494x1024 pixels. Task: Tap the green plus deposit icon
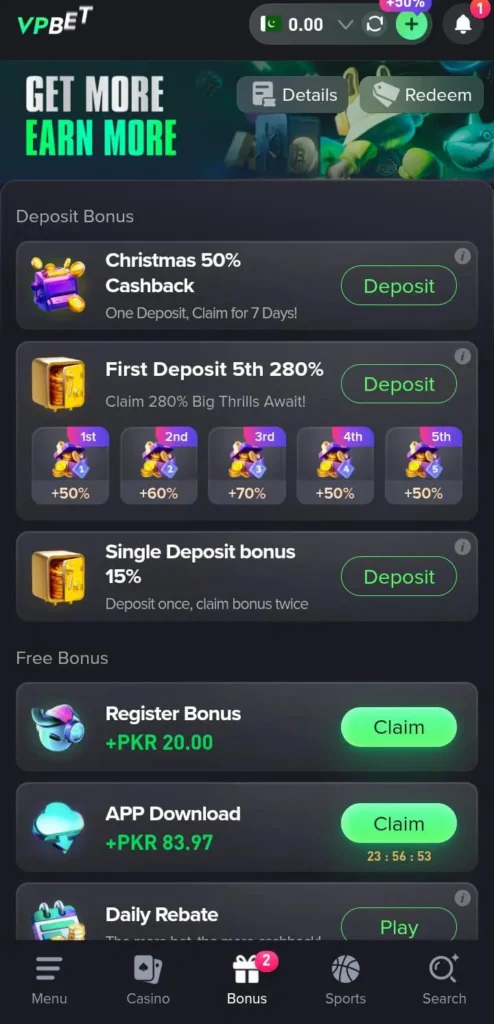tap(412, 25)
